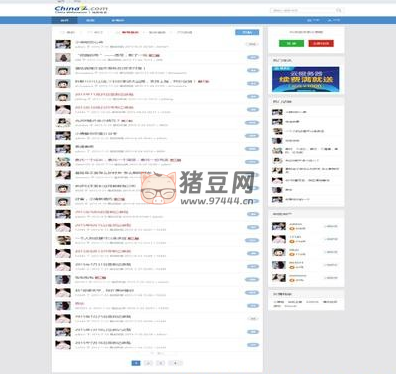Viewport: 396px width, 374px height.
Task: Open the blue cloud server banner advertisement
Action: point(306,79)
